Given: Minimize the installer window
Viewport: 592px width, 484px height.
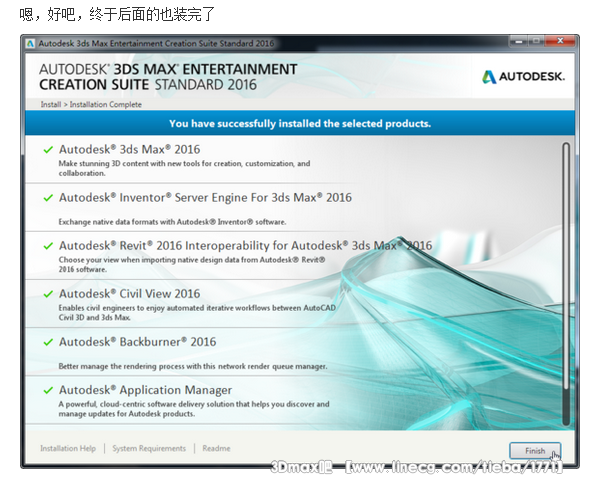Looking at the screenshot, I should pyautogui.click(x=519, y=41).
